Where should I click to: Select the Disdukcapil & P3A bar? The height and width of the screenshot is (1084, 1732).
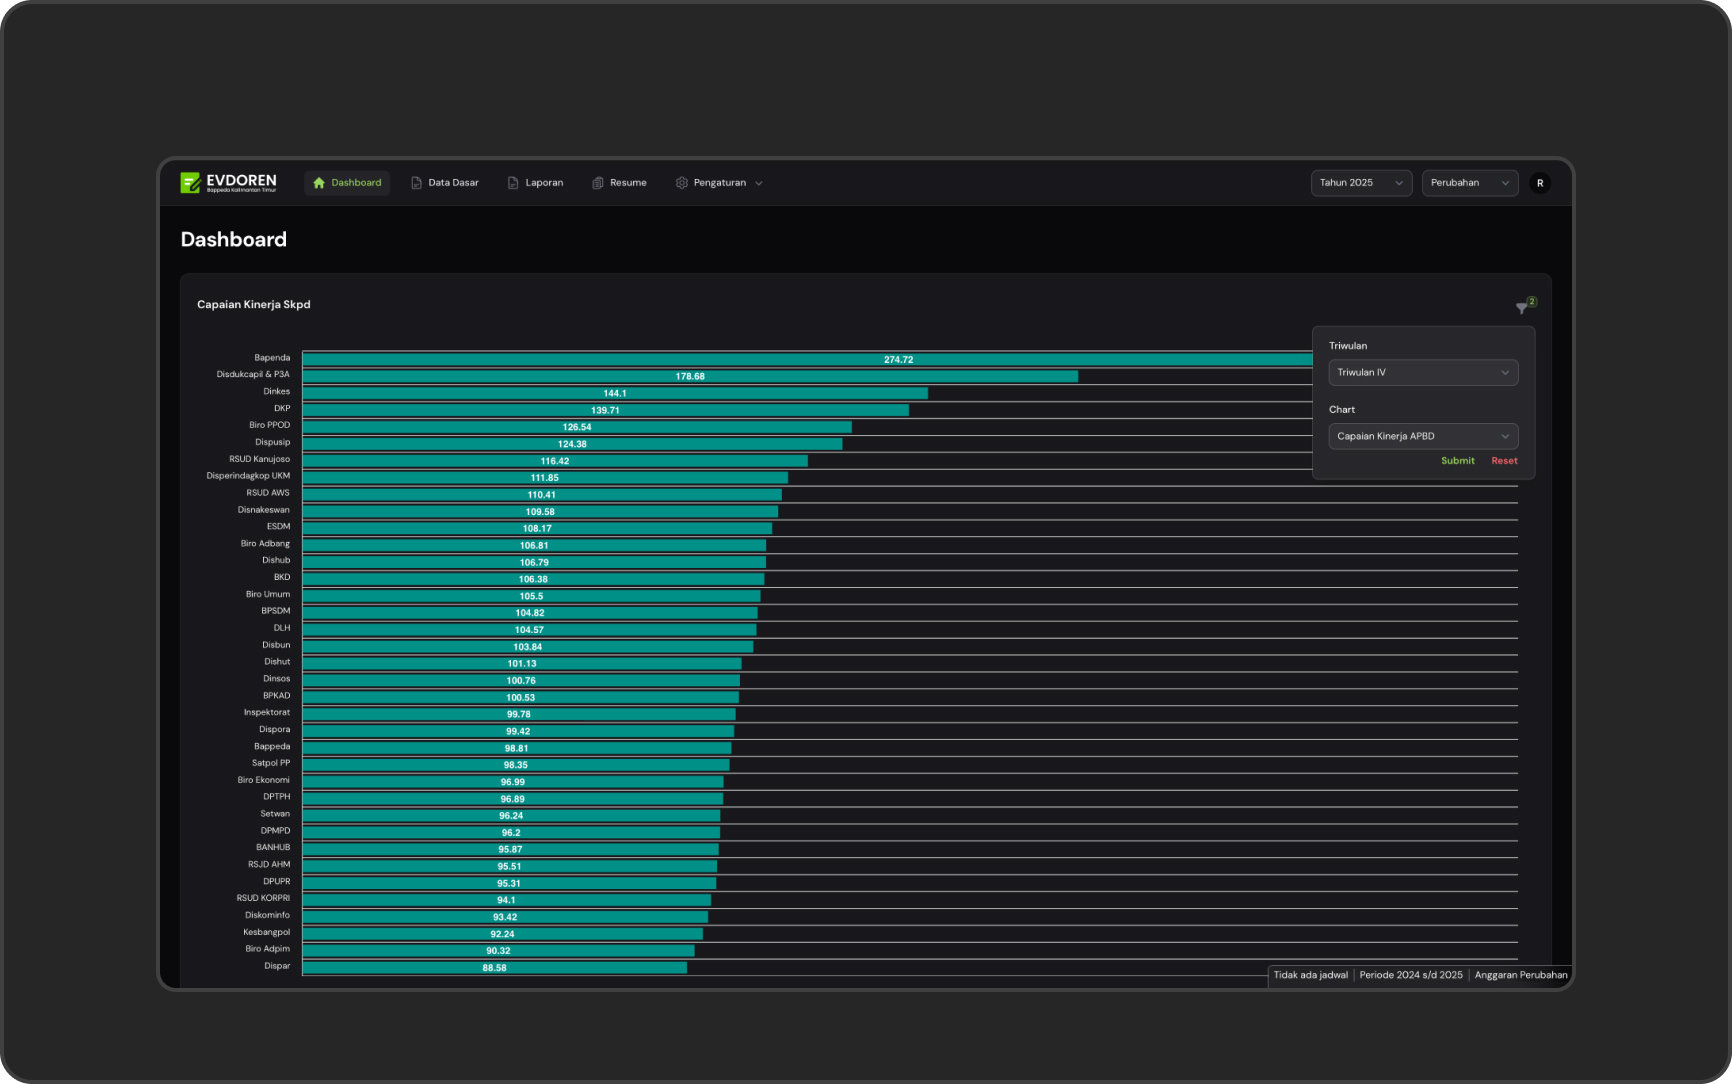click(690, 377)
